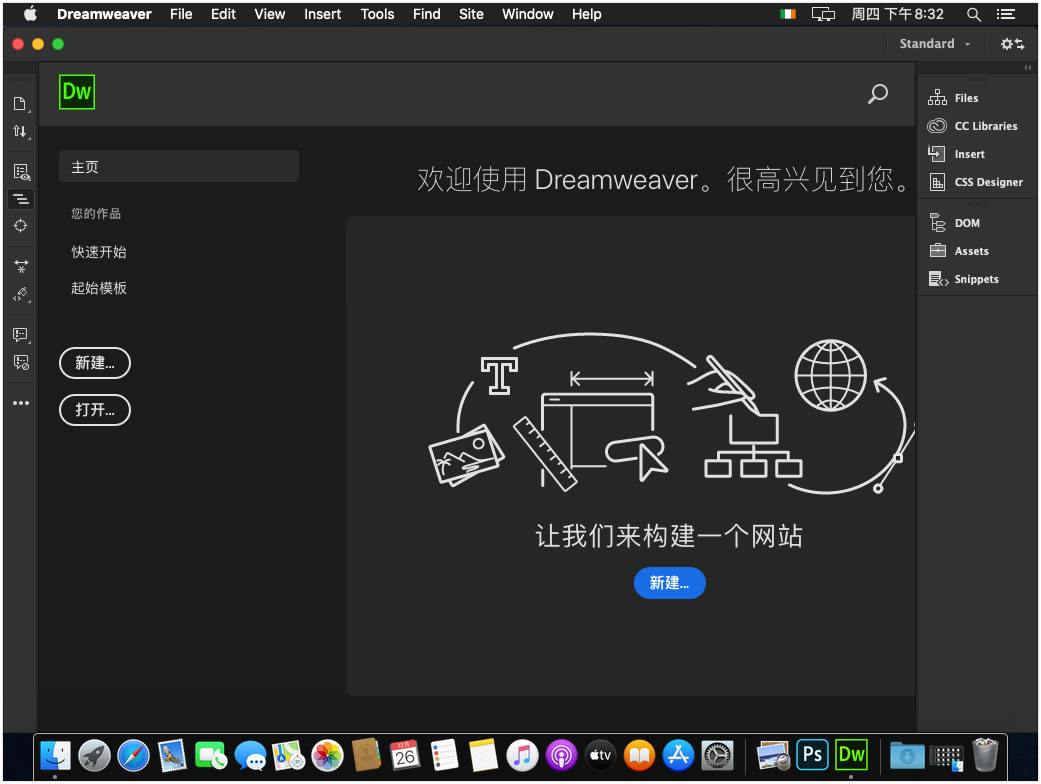This screenshot has height=784, width=1041.
Task: Collapse the right panels with double arrows
Action: click(1028, 68)
